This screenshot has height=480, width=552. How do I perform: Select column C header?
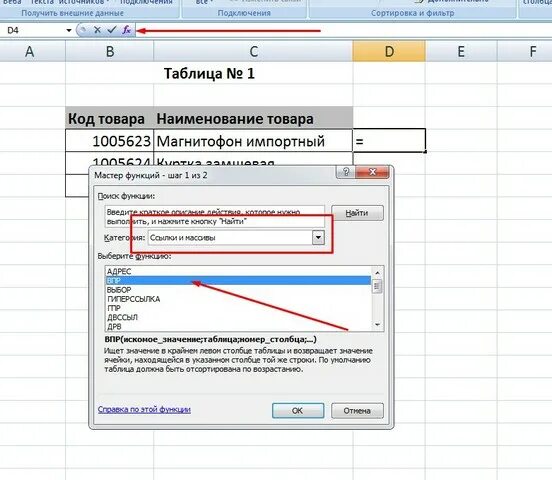point(253,52)
